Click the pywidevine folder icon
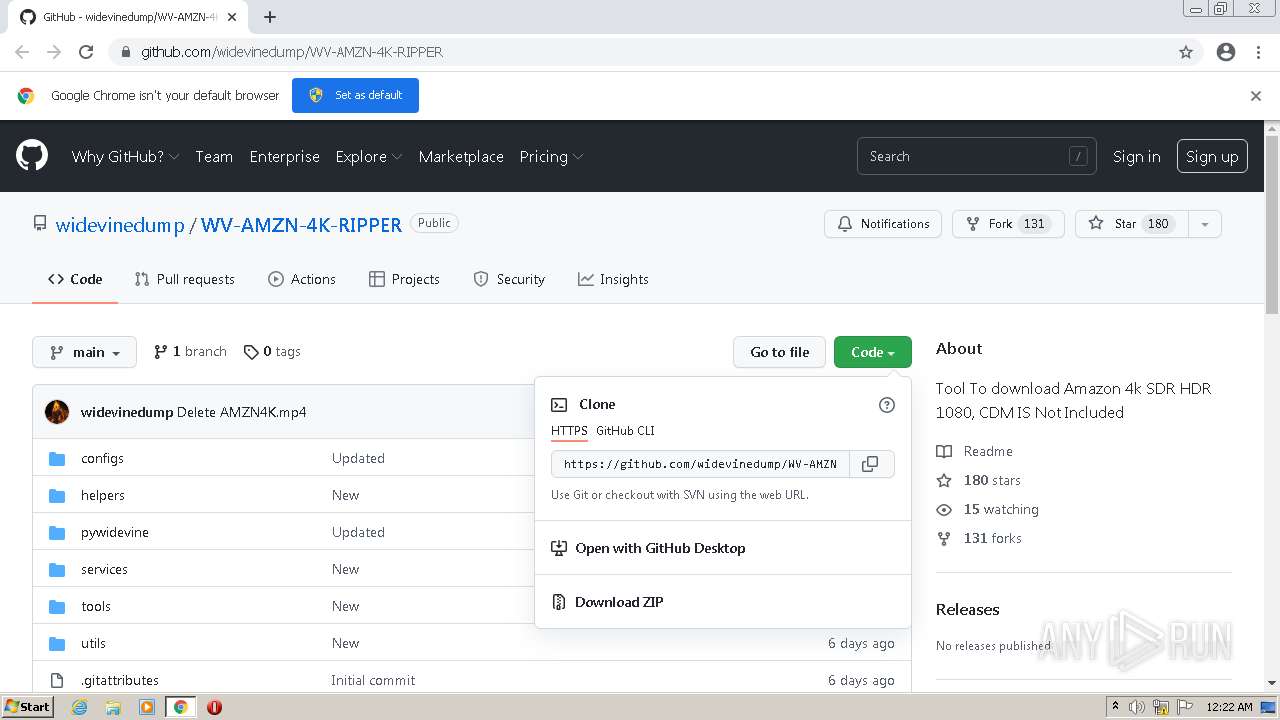 (x=57, y=532)
